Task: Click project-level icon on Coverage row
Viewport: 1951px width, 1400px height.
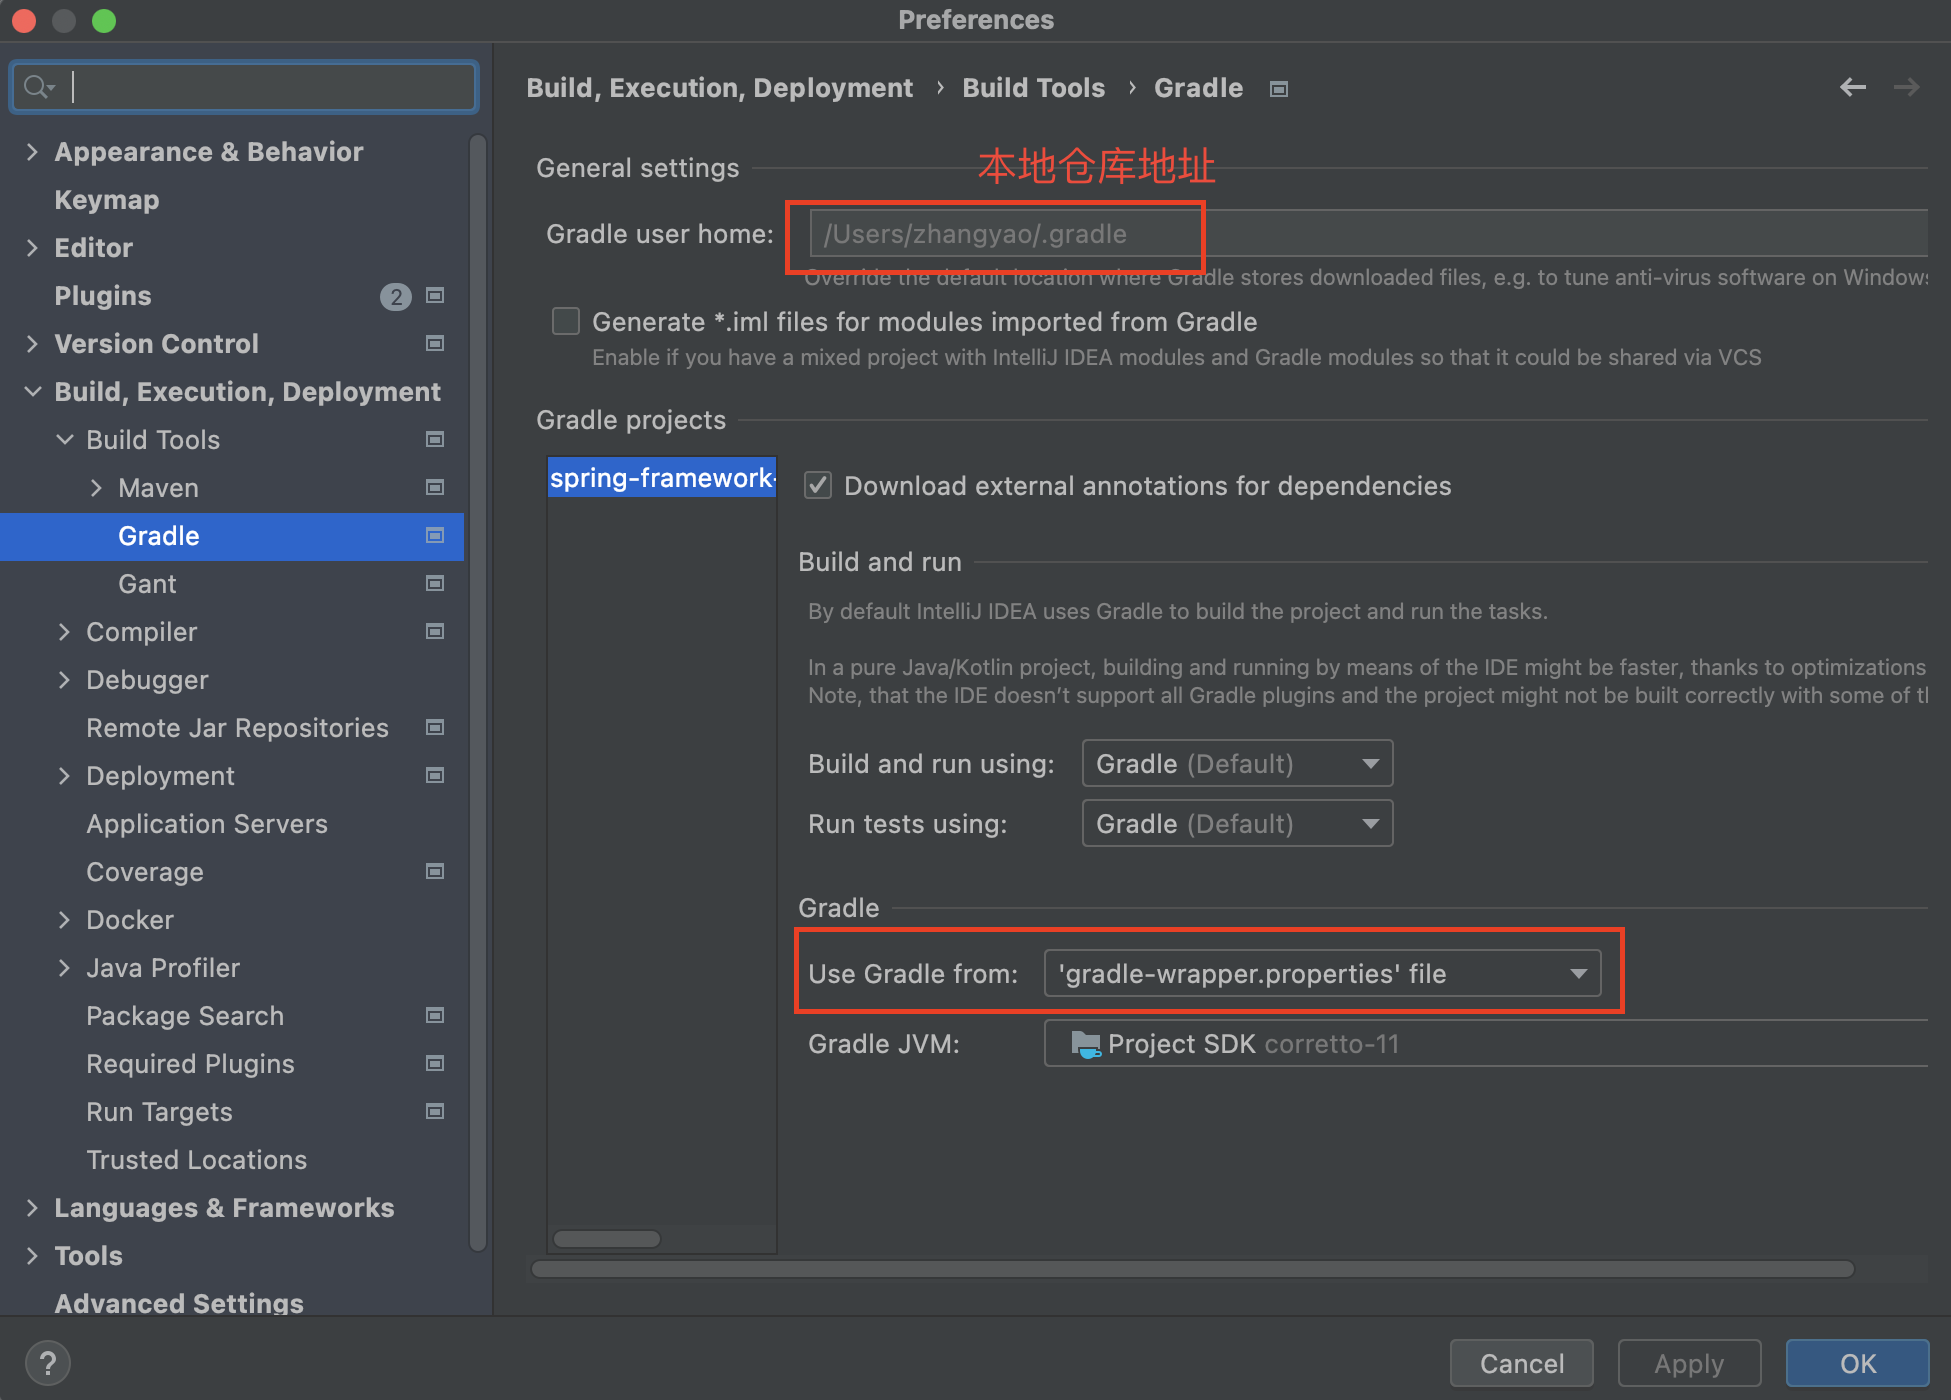Action: click(x=435, y=872)
